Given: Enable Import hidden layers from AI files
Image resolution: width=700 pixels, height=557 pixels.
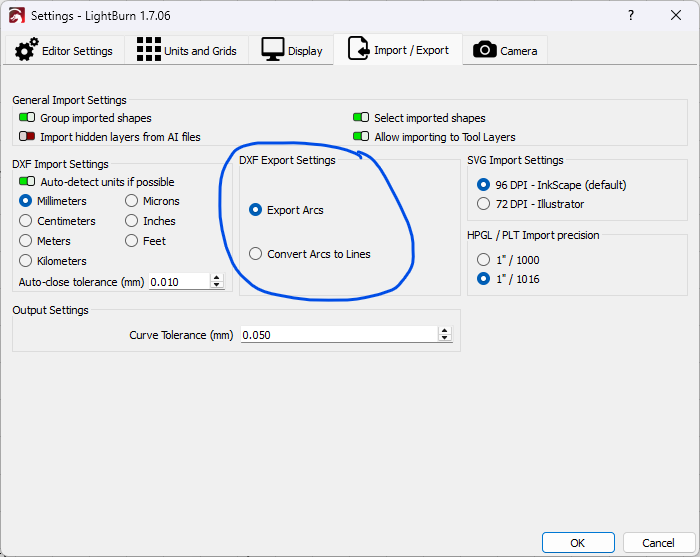Looking at the screenshot, I should point(27,137).
